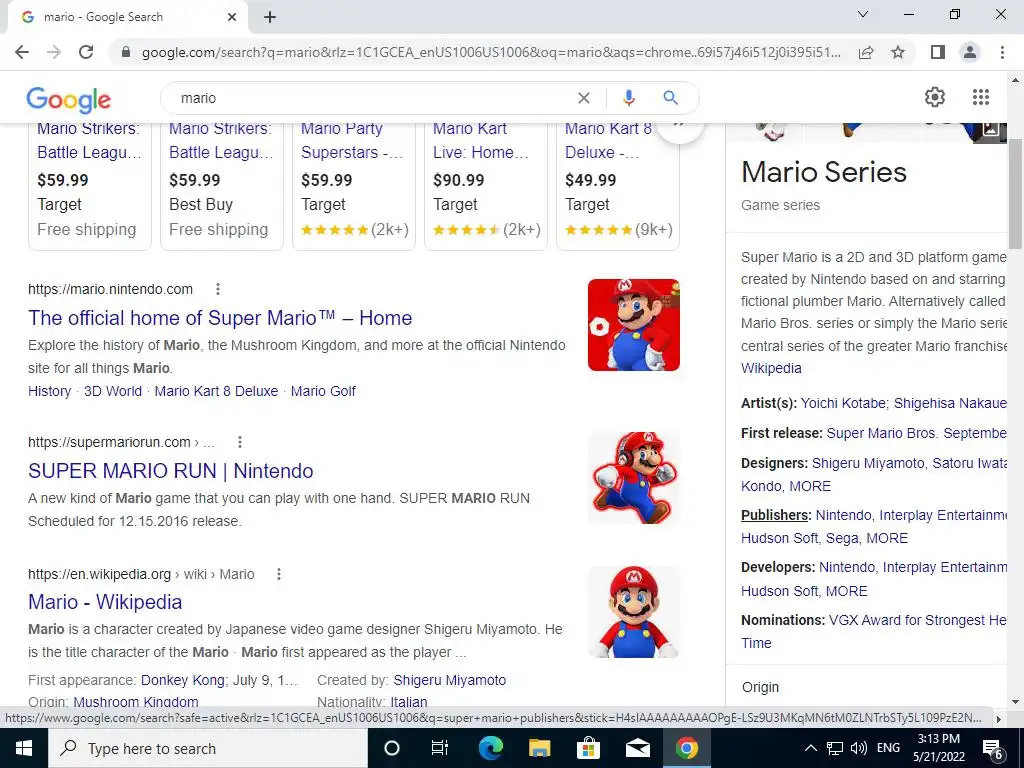Open options for supermariorun.com result
The height and width of the screenshot is (768, 1024).
240,442
